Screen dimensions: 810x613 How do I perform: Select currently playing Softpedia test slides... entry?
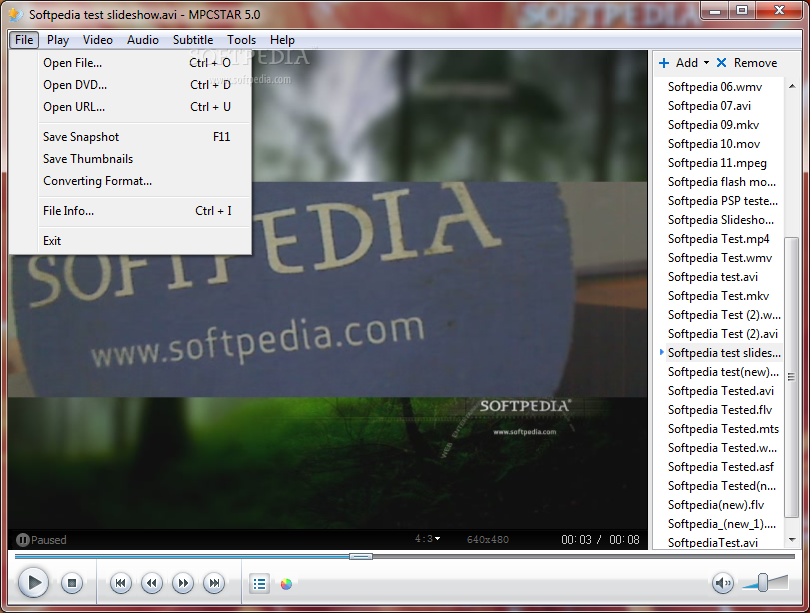pos(724,353)
